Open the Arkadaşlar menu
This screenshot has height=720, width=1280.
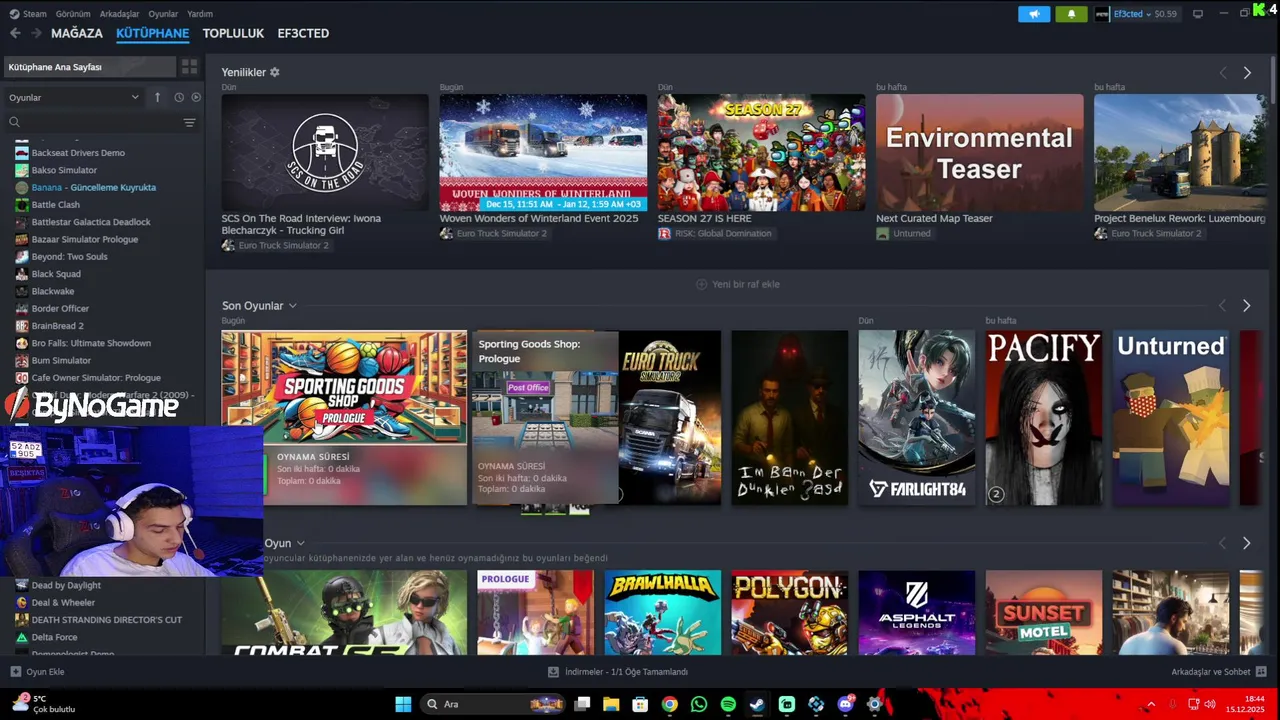[120, 14]
